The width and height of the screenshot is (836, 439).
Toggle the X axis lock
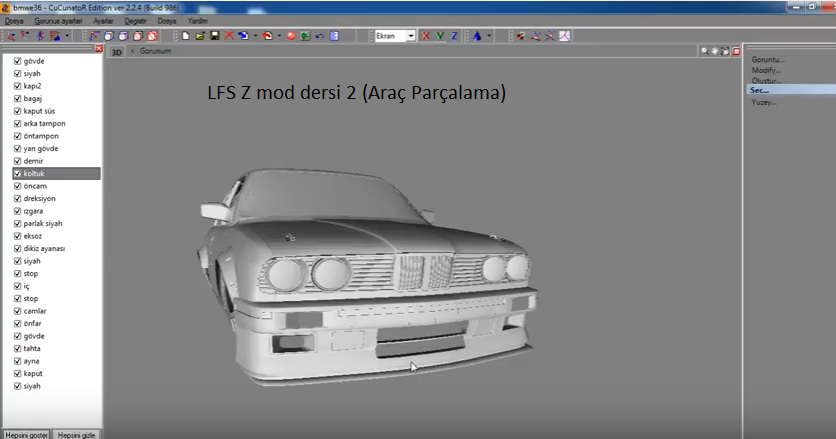pos(425,36)
